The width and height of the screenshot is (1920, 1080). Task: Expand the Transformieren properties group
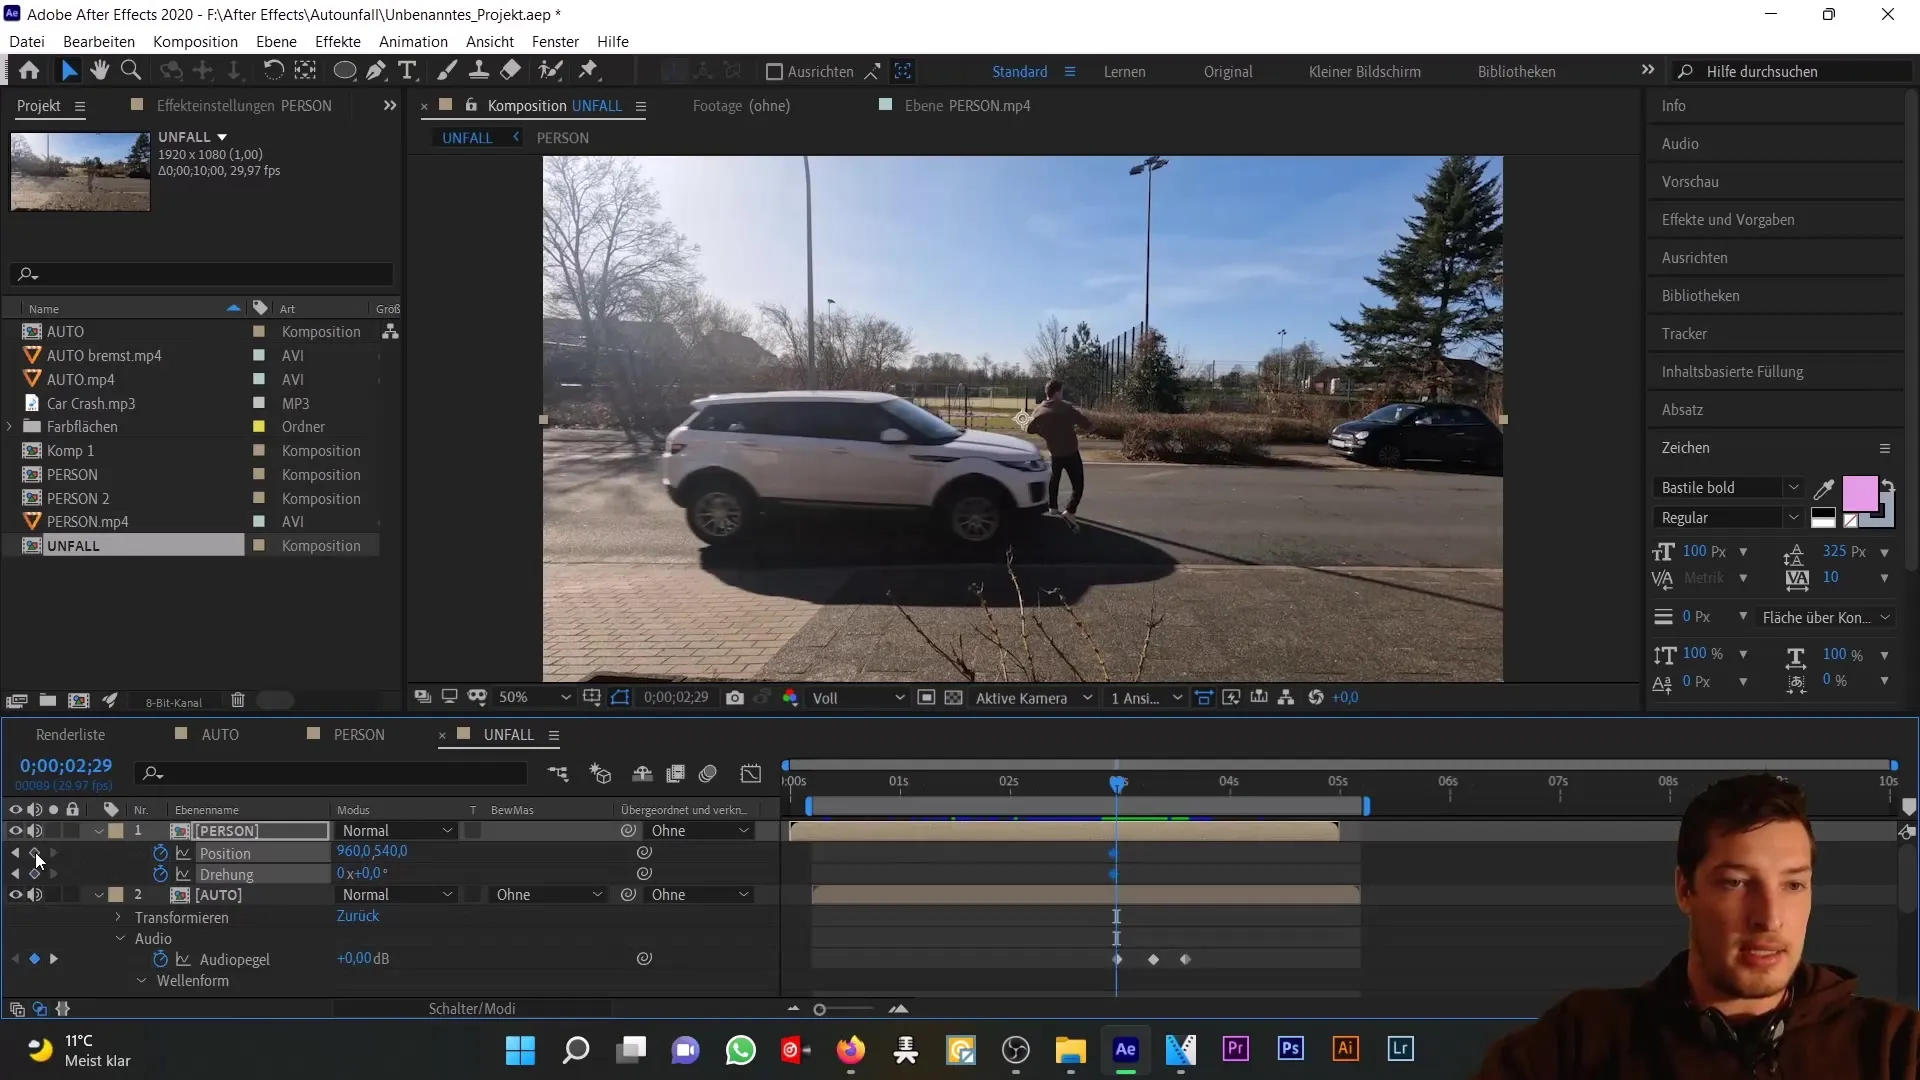click(x=120, y=916)
